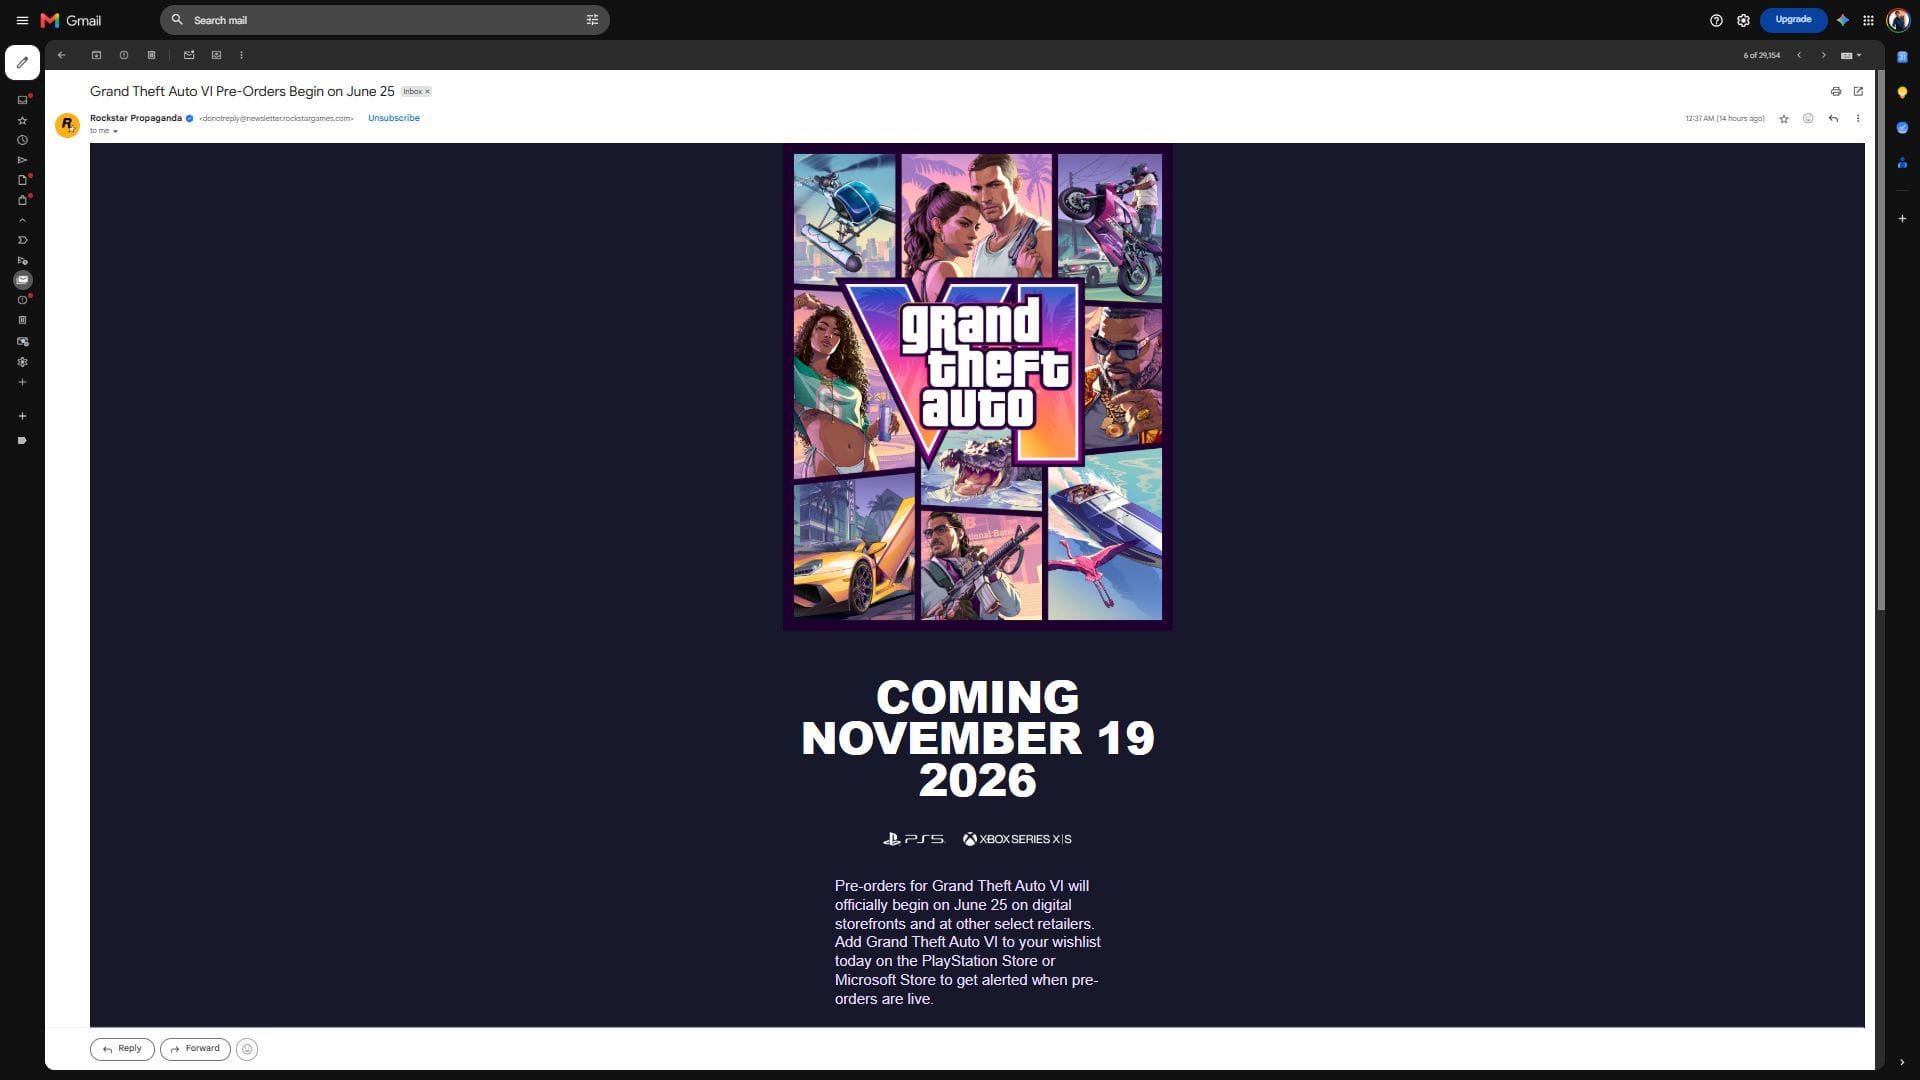
Task: Report this email as spam
Action: tap(124, 55)
